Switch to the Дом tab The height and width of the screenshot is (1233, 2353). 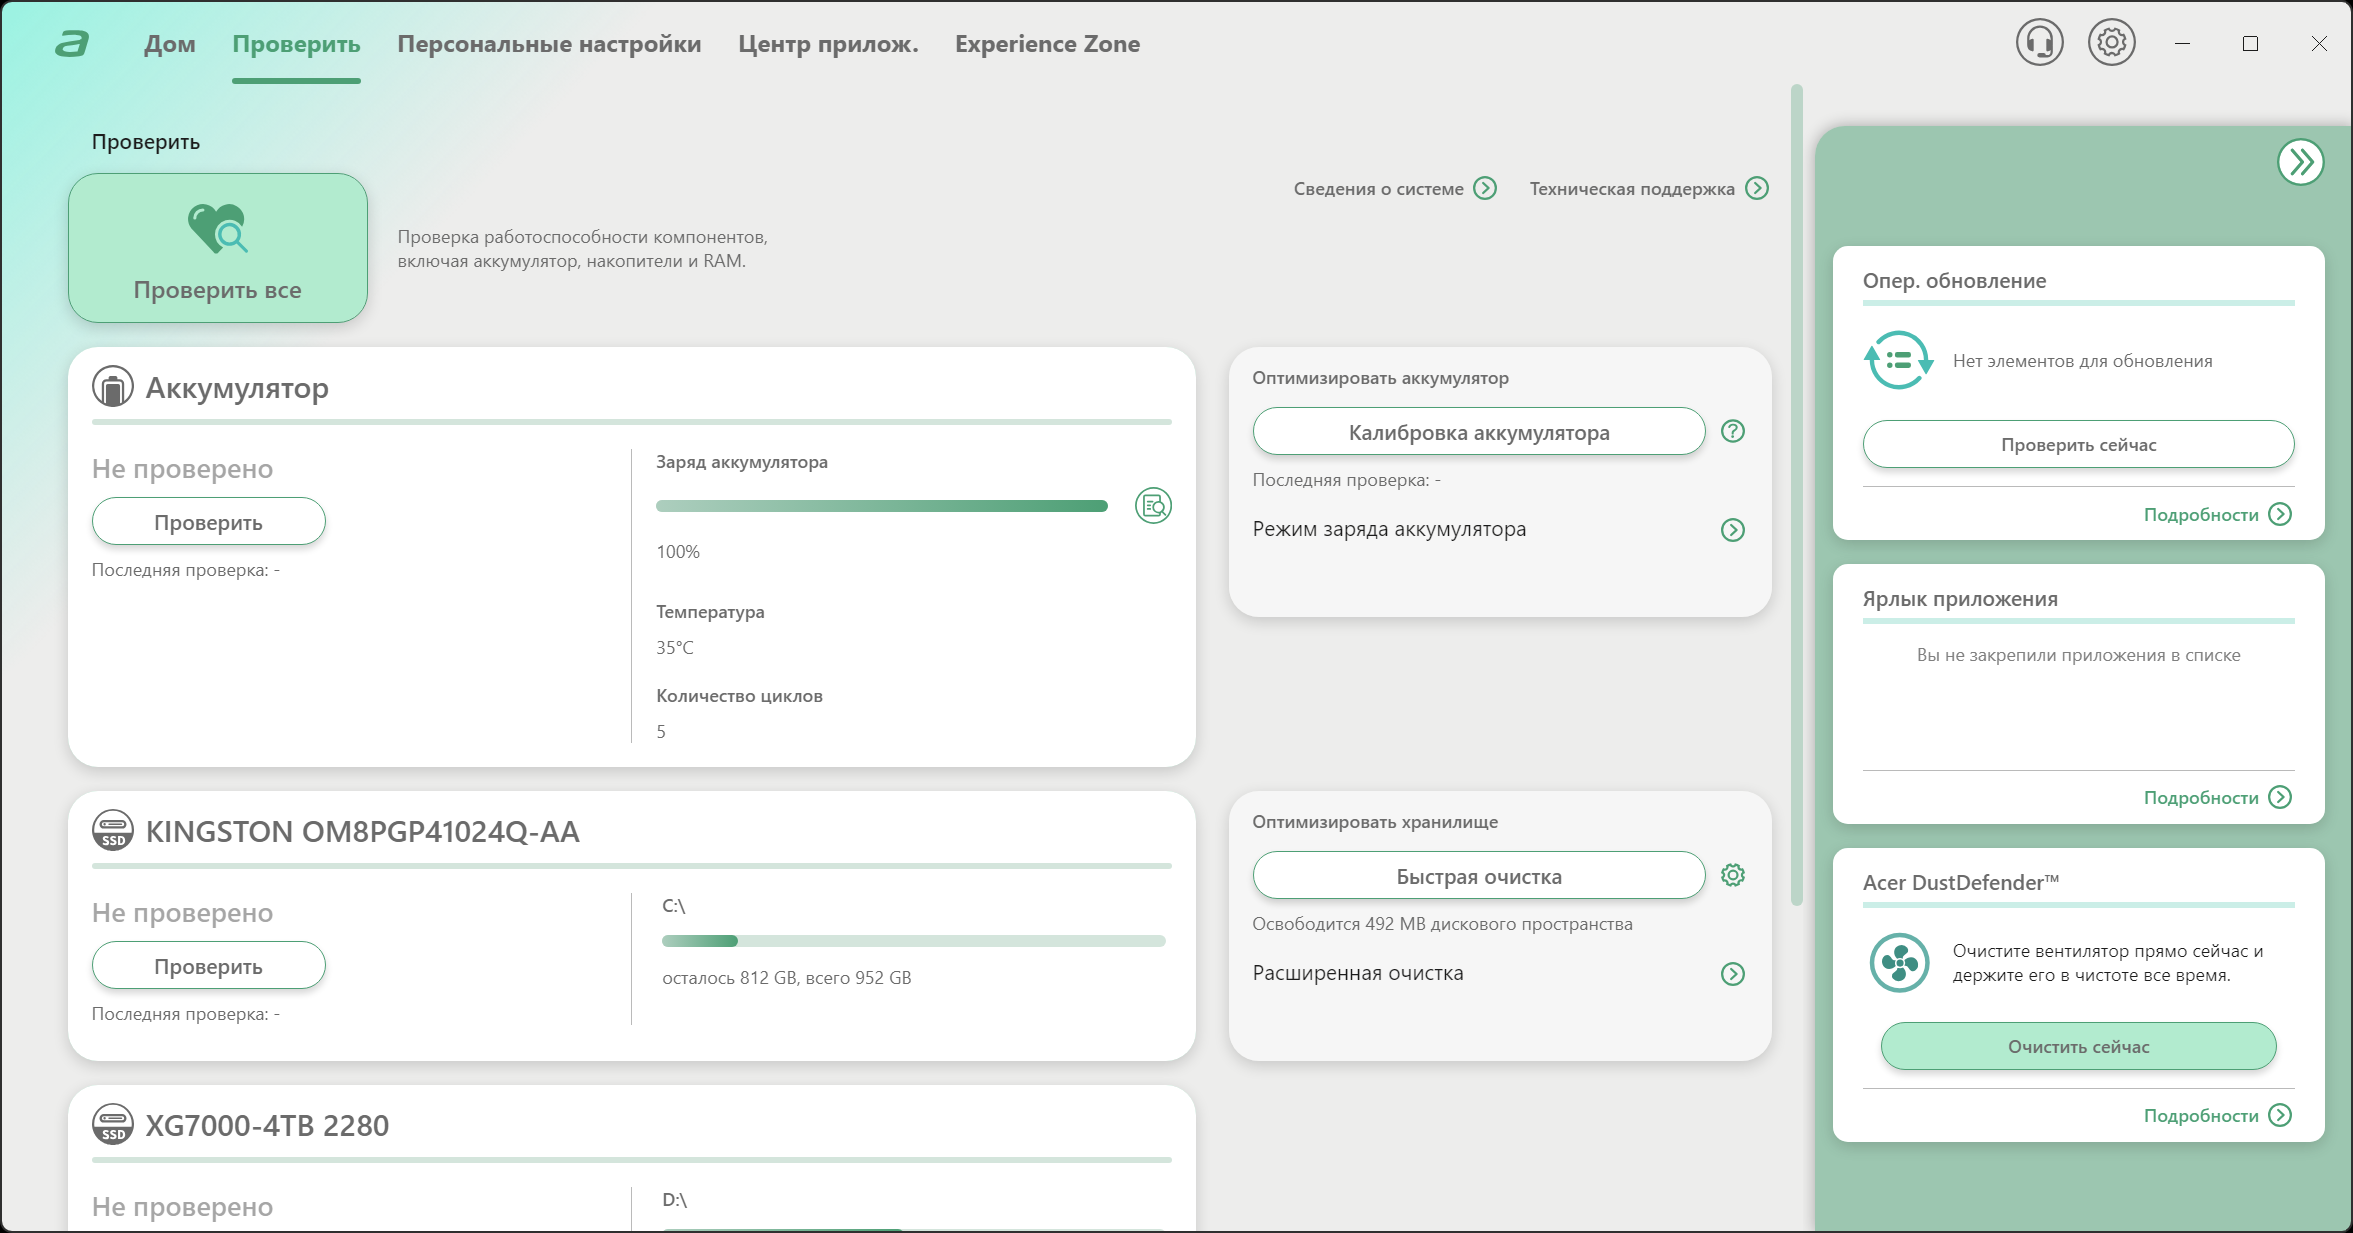pyautogui.click(x=170, y=44)
